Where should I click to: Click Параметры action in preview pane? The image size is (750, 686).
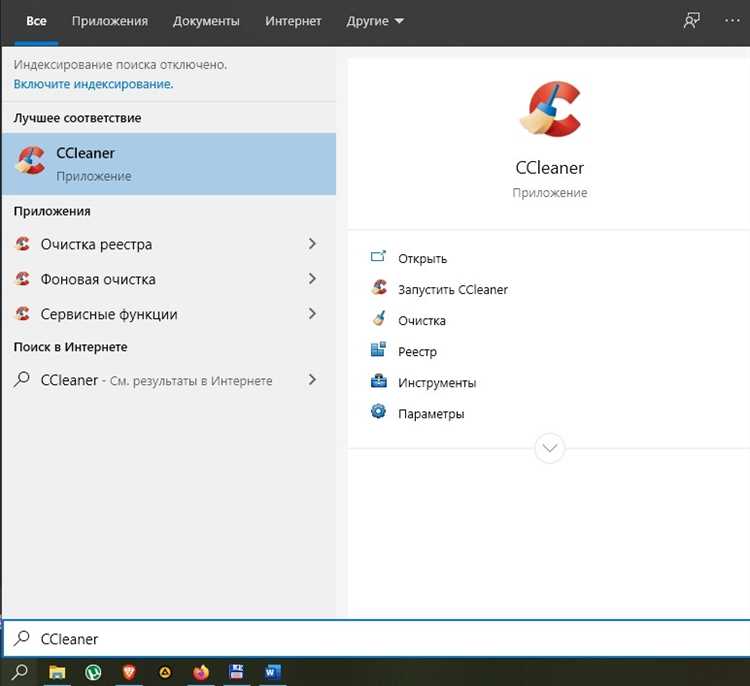431,414
